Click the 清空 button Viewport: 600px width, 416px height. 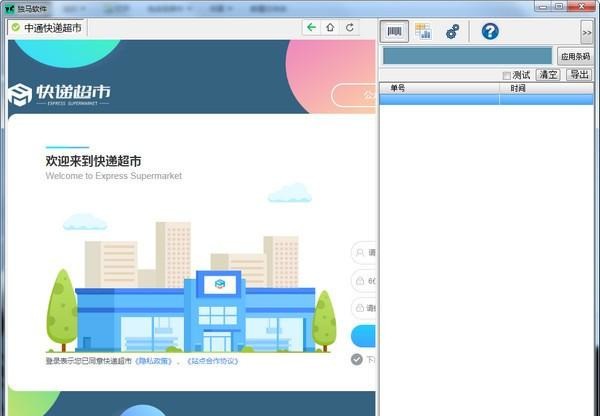coord(548,75)
